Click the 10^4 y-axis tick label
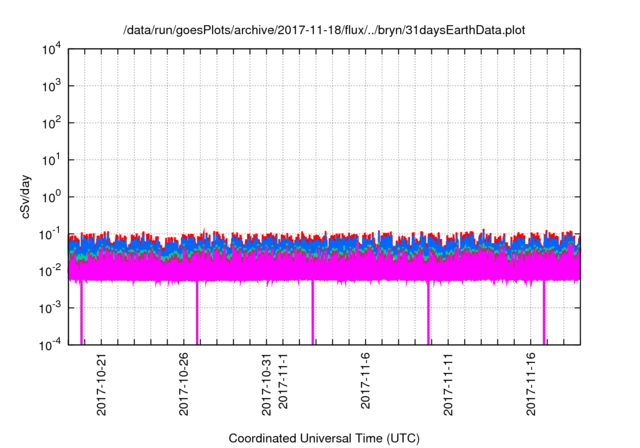640x448 pixels. [51, 50]
